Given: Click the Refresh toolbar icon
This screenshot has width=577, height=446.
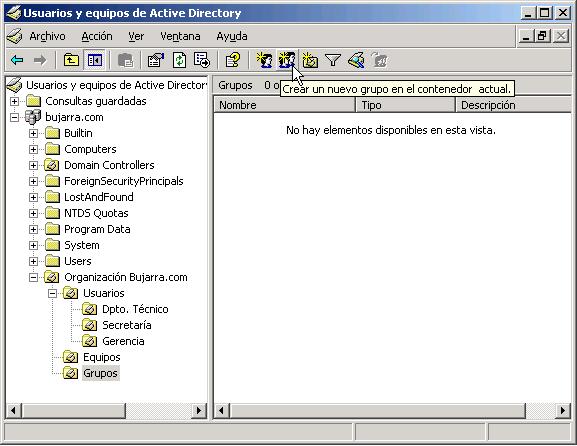Looking at the screenshot, I should [179, 60].
